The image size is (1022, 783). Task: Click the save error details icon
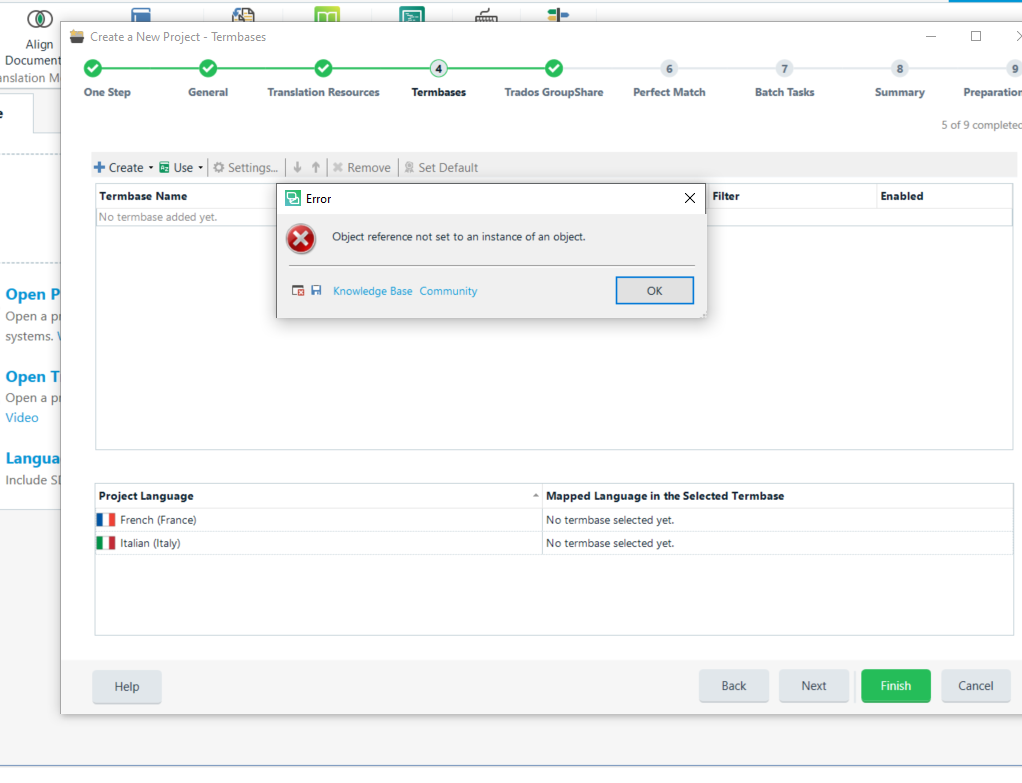click(x=316, y=291)
